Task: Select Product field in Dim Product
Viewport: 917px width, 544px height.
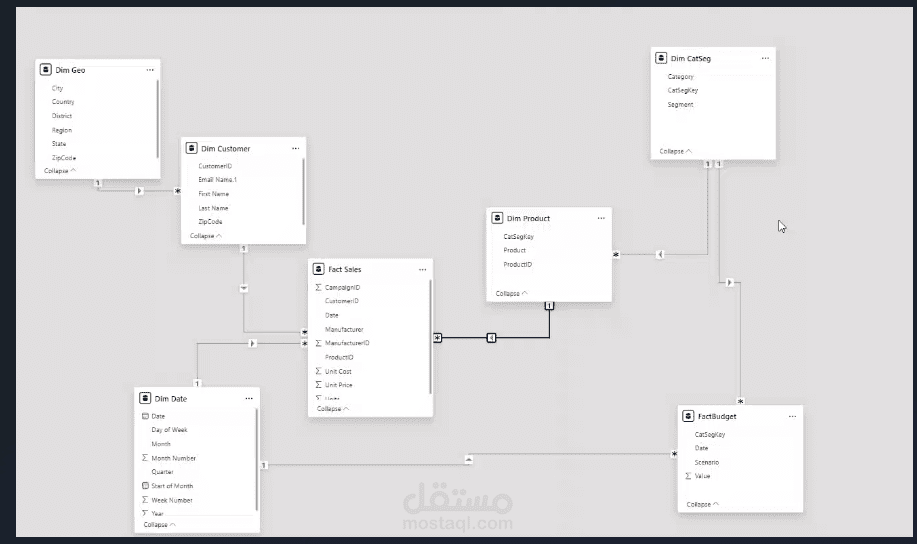Action: pyautogui.click(x=515, y=250)
